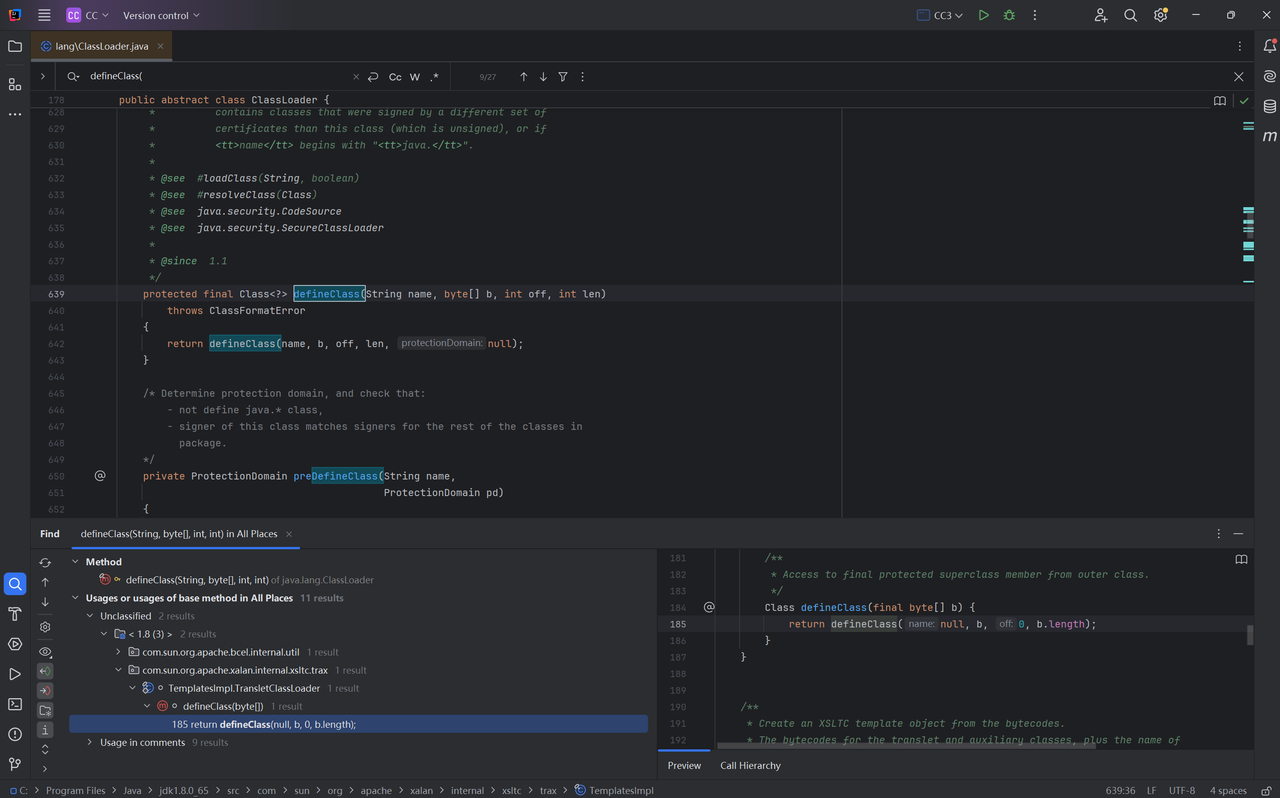The image size is (1280, 798).
Task: Select the defineClass(String, byte[], int, int) Find tab
Action: point(179,534)
